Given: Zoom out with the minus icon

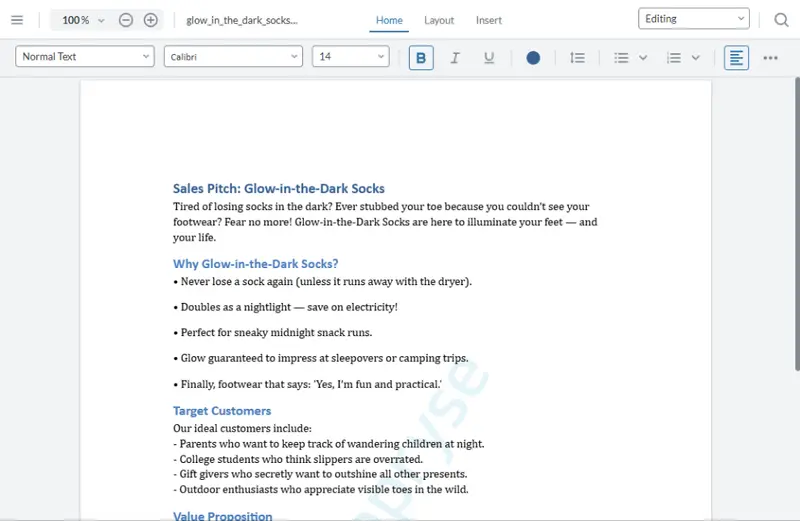Looking at the screenshot, I should tap(126, 20).
